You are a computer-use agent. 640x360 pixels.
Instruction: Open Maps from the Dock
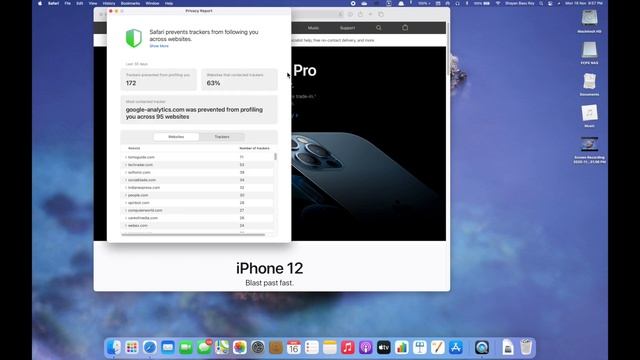click(222, 347)
